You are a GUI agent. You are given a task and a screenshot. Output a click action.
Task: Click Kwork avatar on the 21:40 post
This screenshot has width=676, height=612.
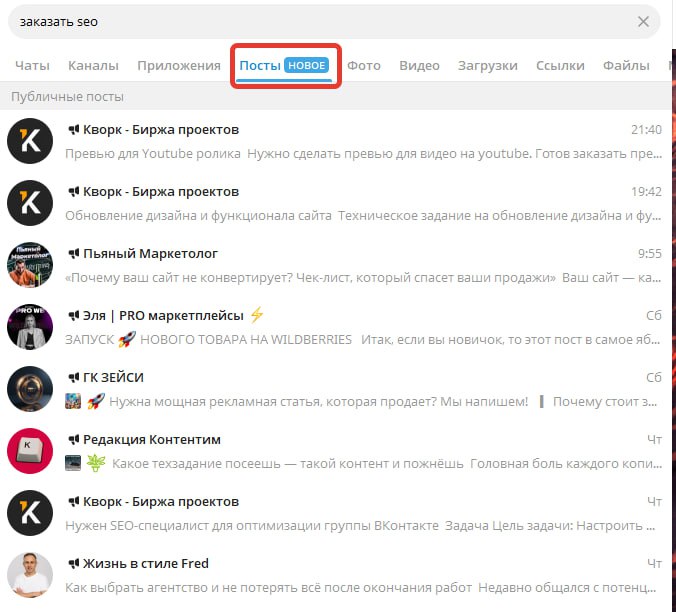(x=30, y=141)
